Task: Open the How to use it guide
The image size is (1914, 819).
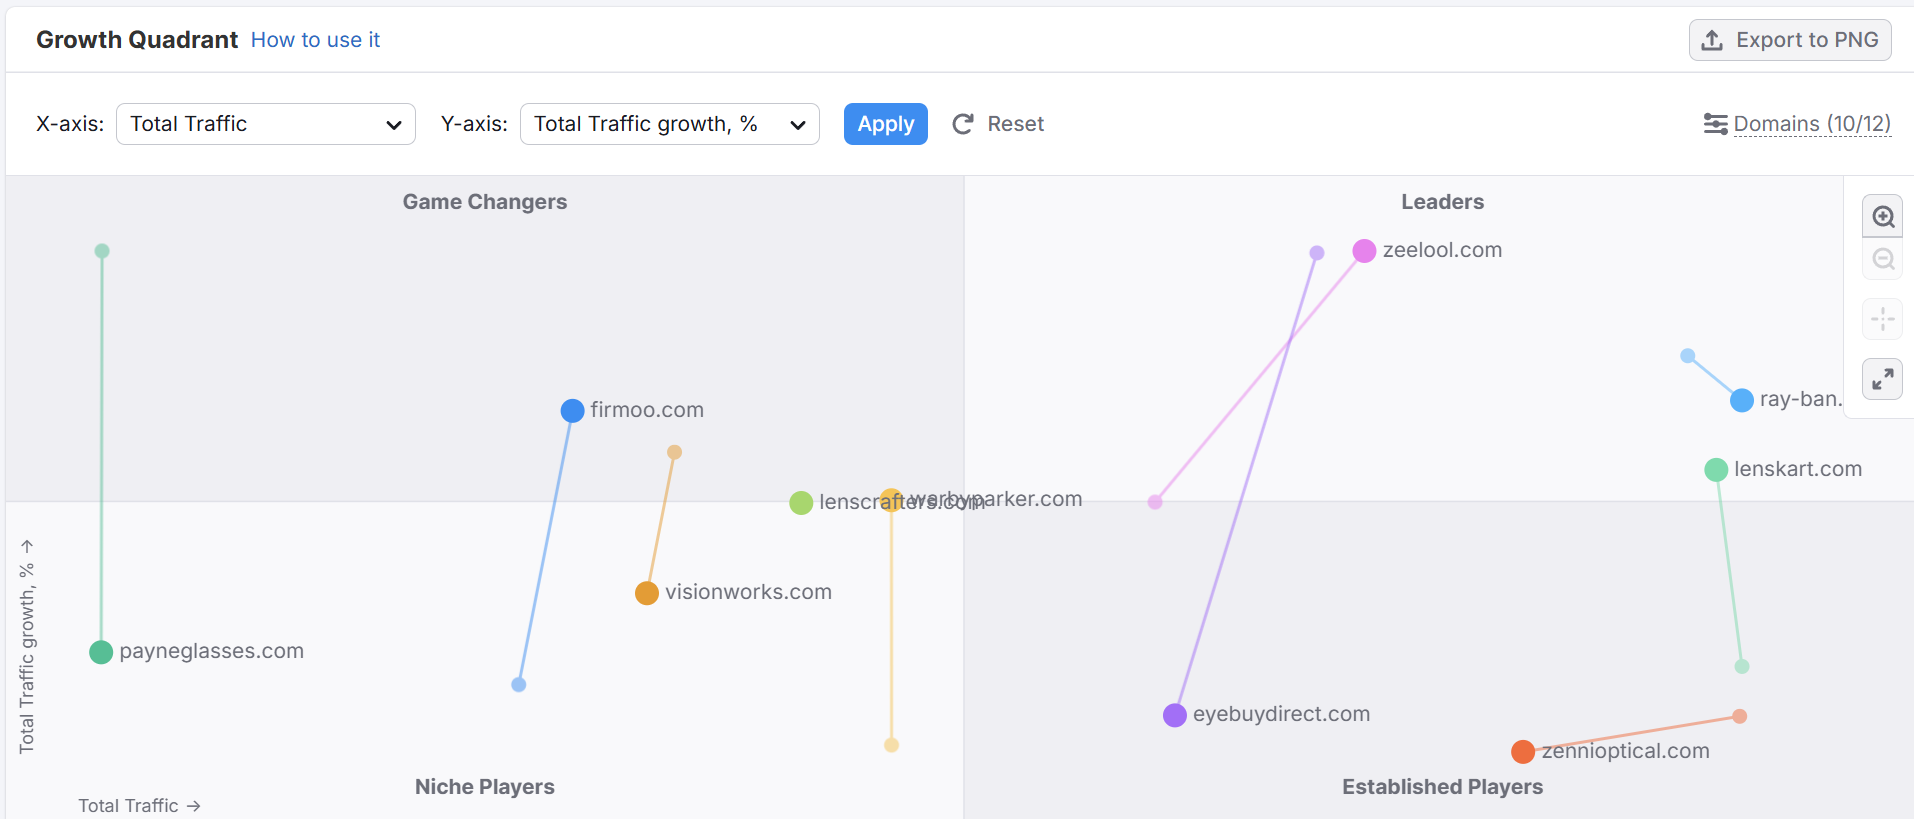Action: point(315,40)
